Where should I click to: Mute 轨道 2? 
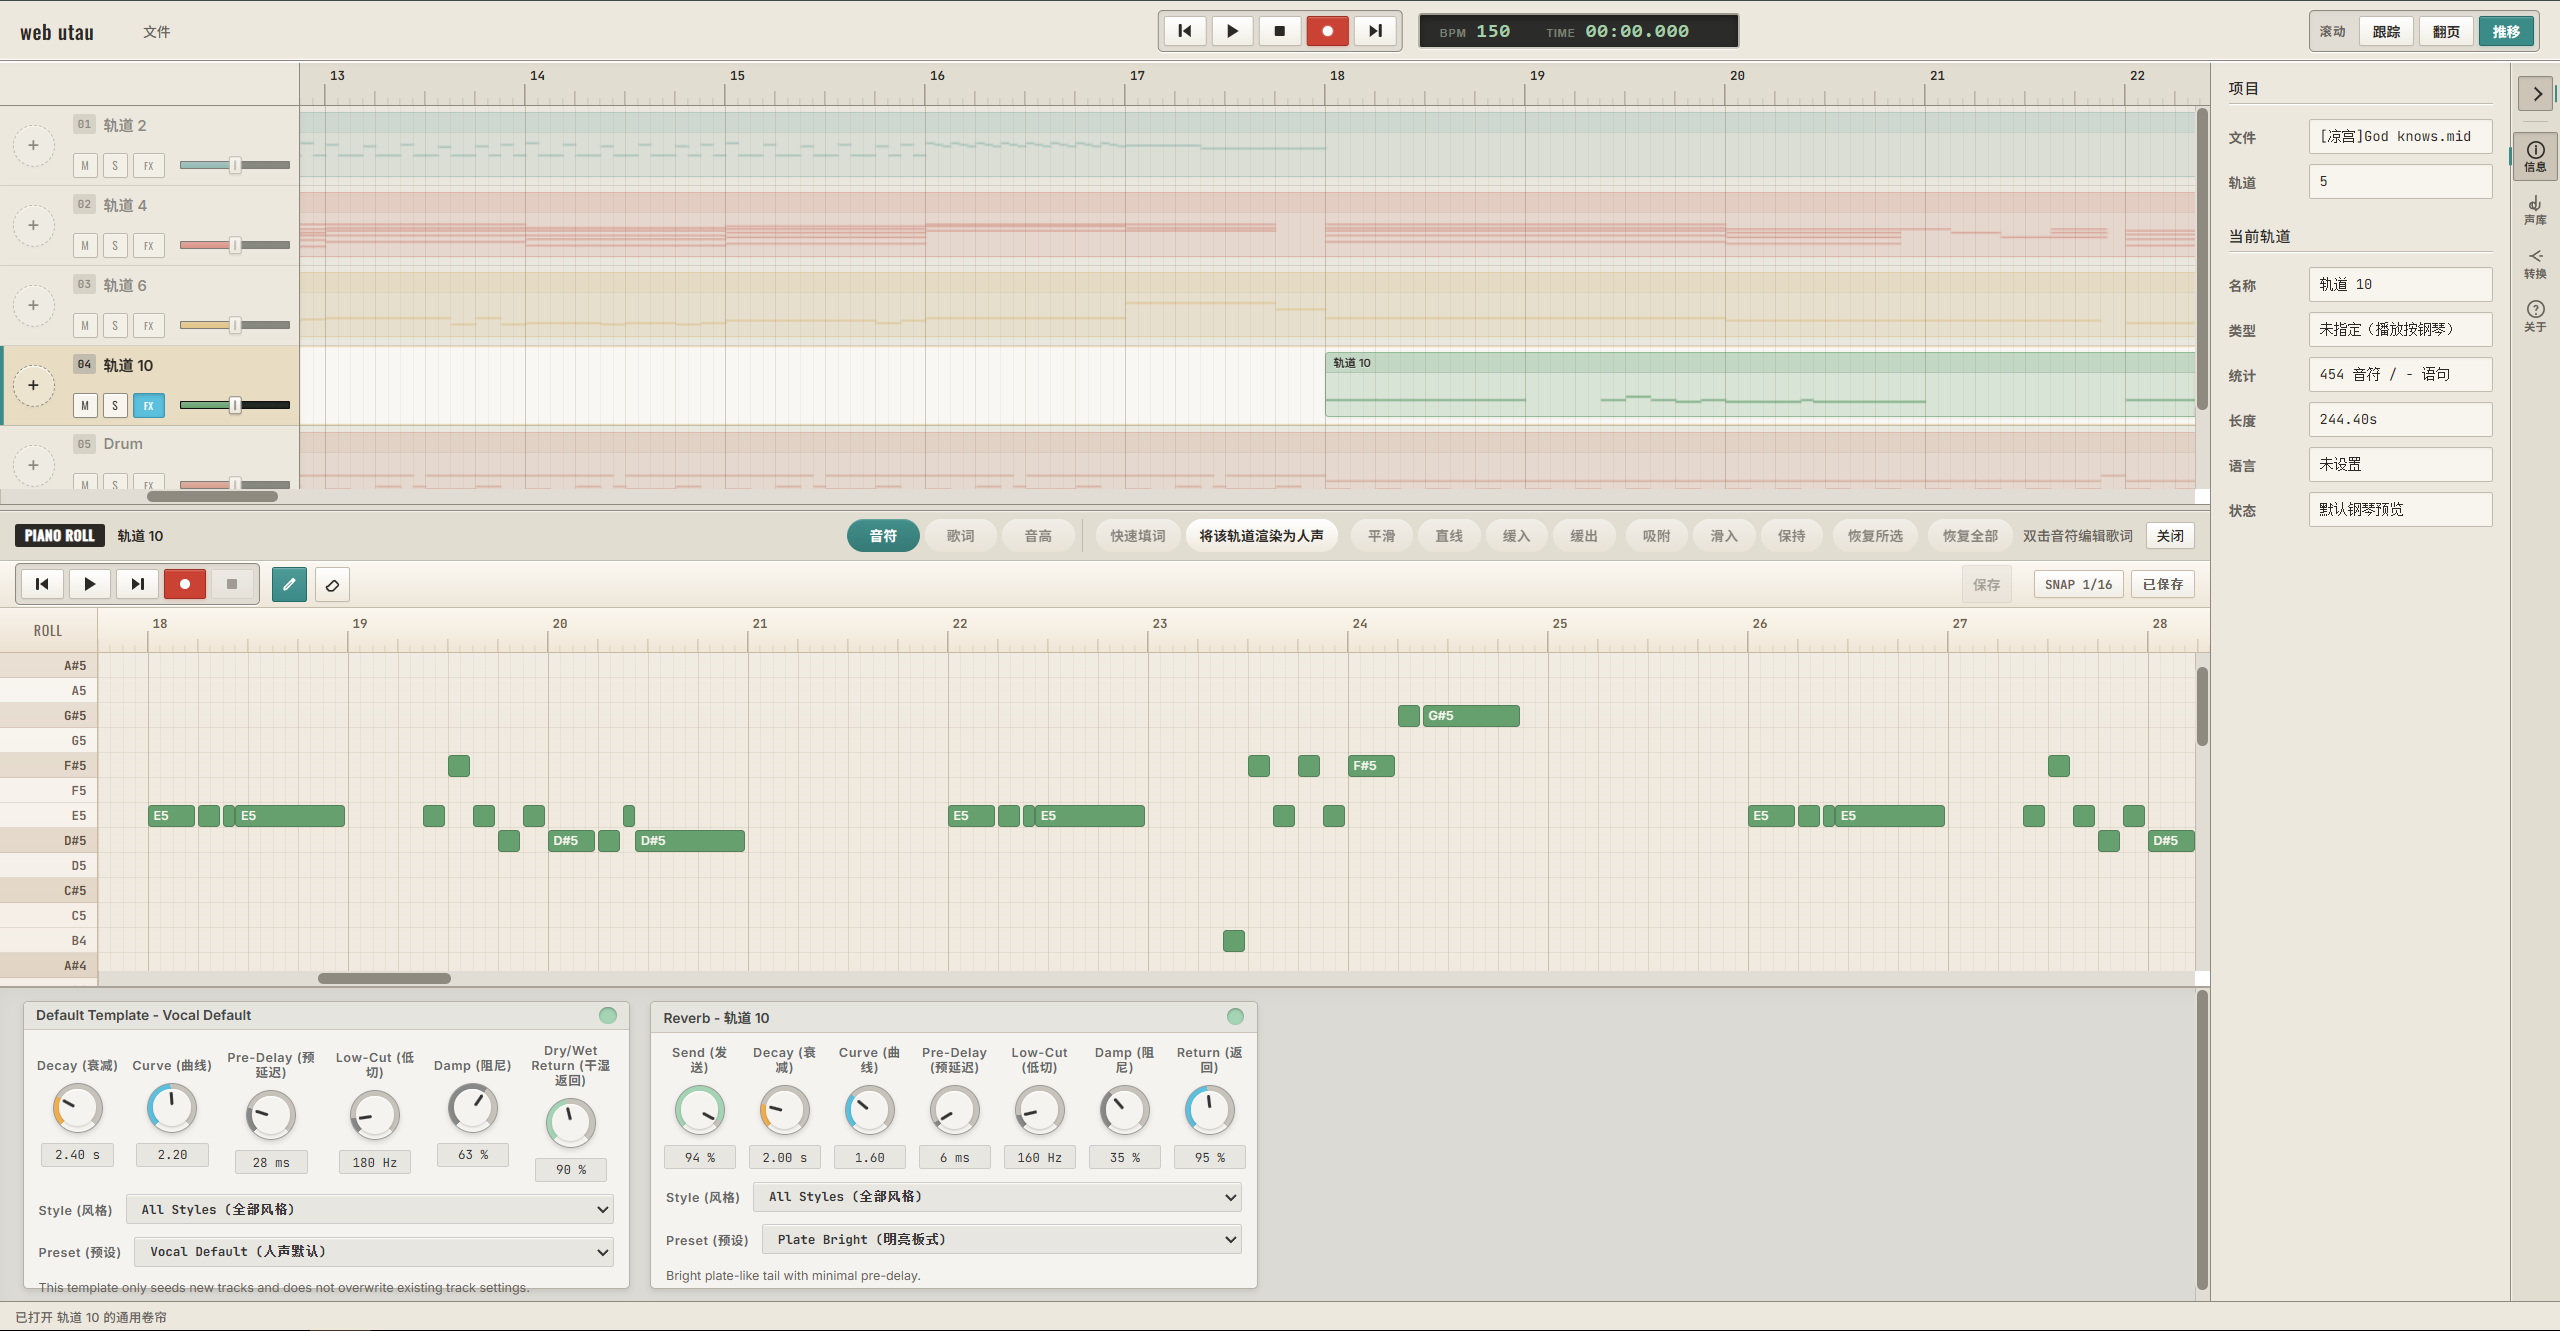85,166
